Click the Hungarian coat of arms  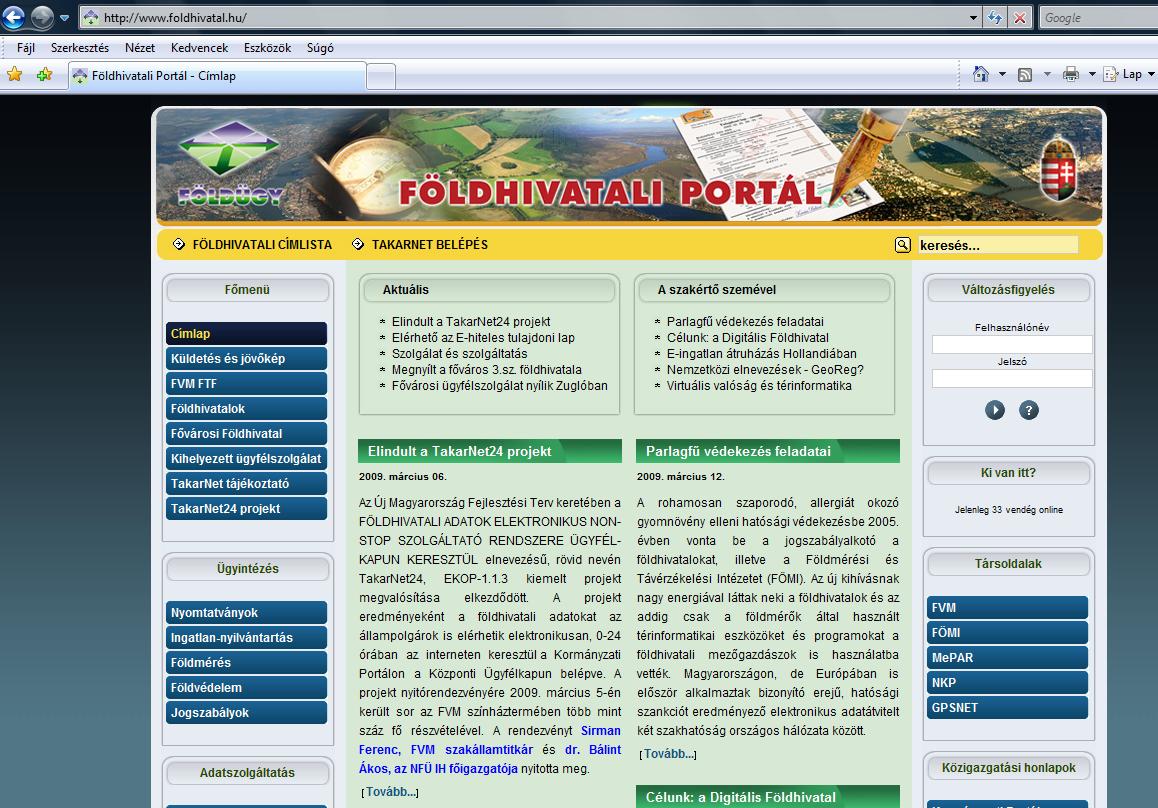(1058, 168)
